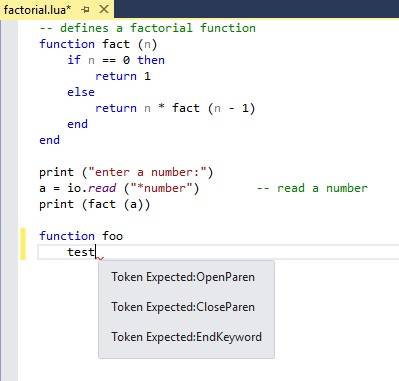399x381 pixels.
Task: Click the 'if n == 0 then' line
Action: [x=116, y=60]
